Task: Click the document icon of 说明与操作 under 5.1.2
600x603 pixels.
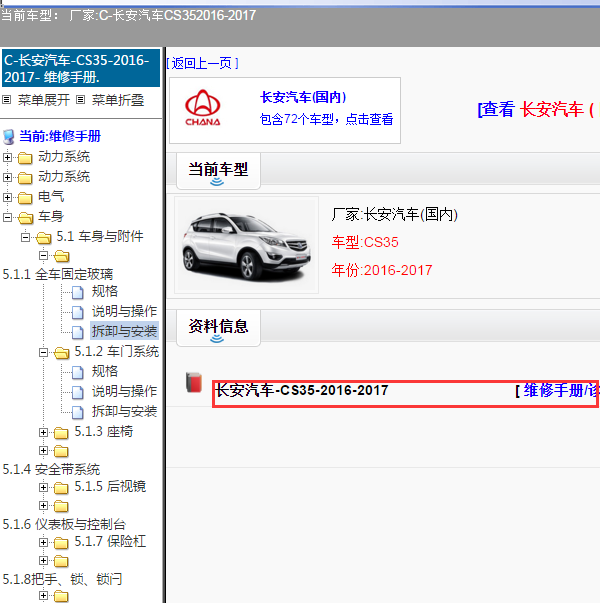Action: point(78,392)
